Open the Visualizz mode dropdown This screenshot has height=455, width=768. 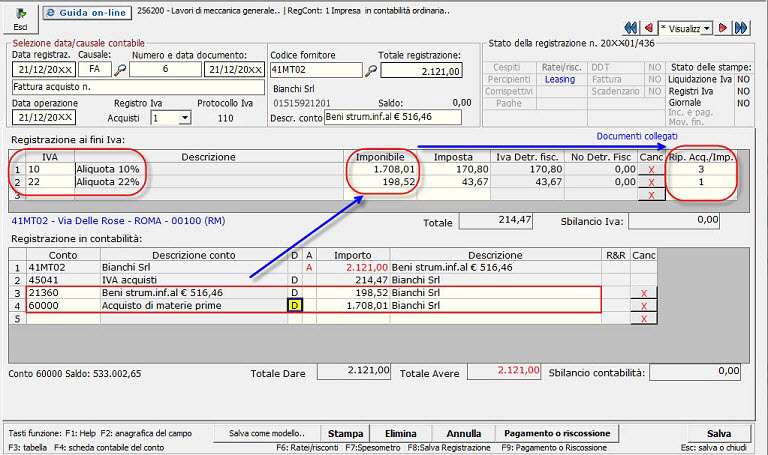[706, 28]
